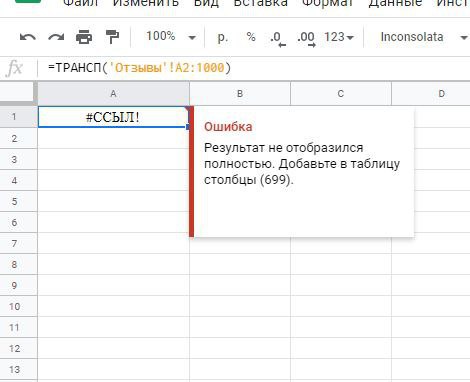This screenshot has width=470, height=382.
Task: Select column B header
Action: tap(240, 94)
